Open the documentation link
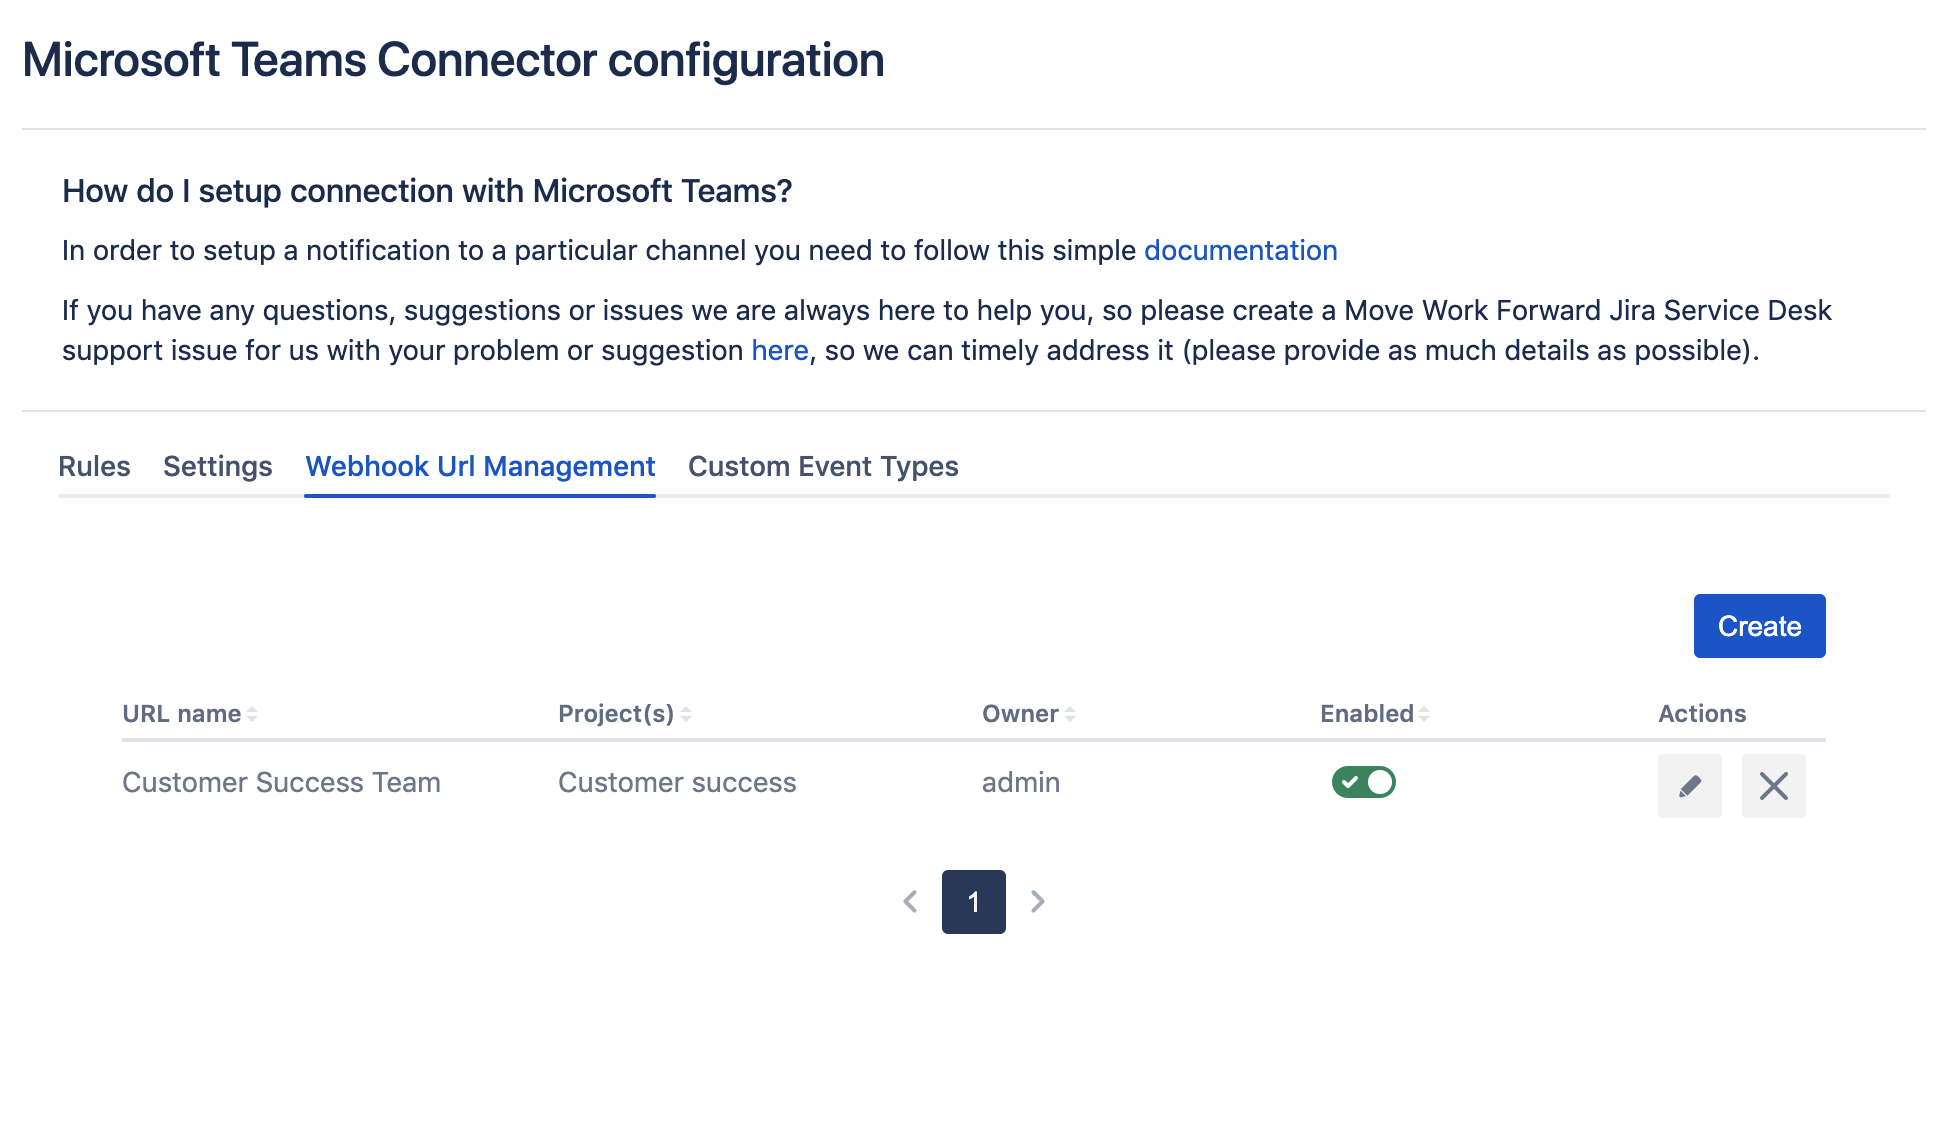 (1240, 251)
